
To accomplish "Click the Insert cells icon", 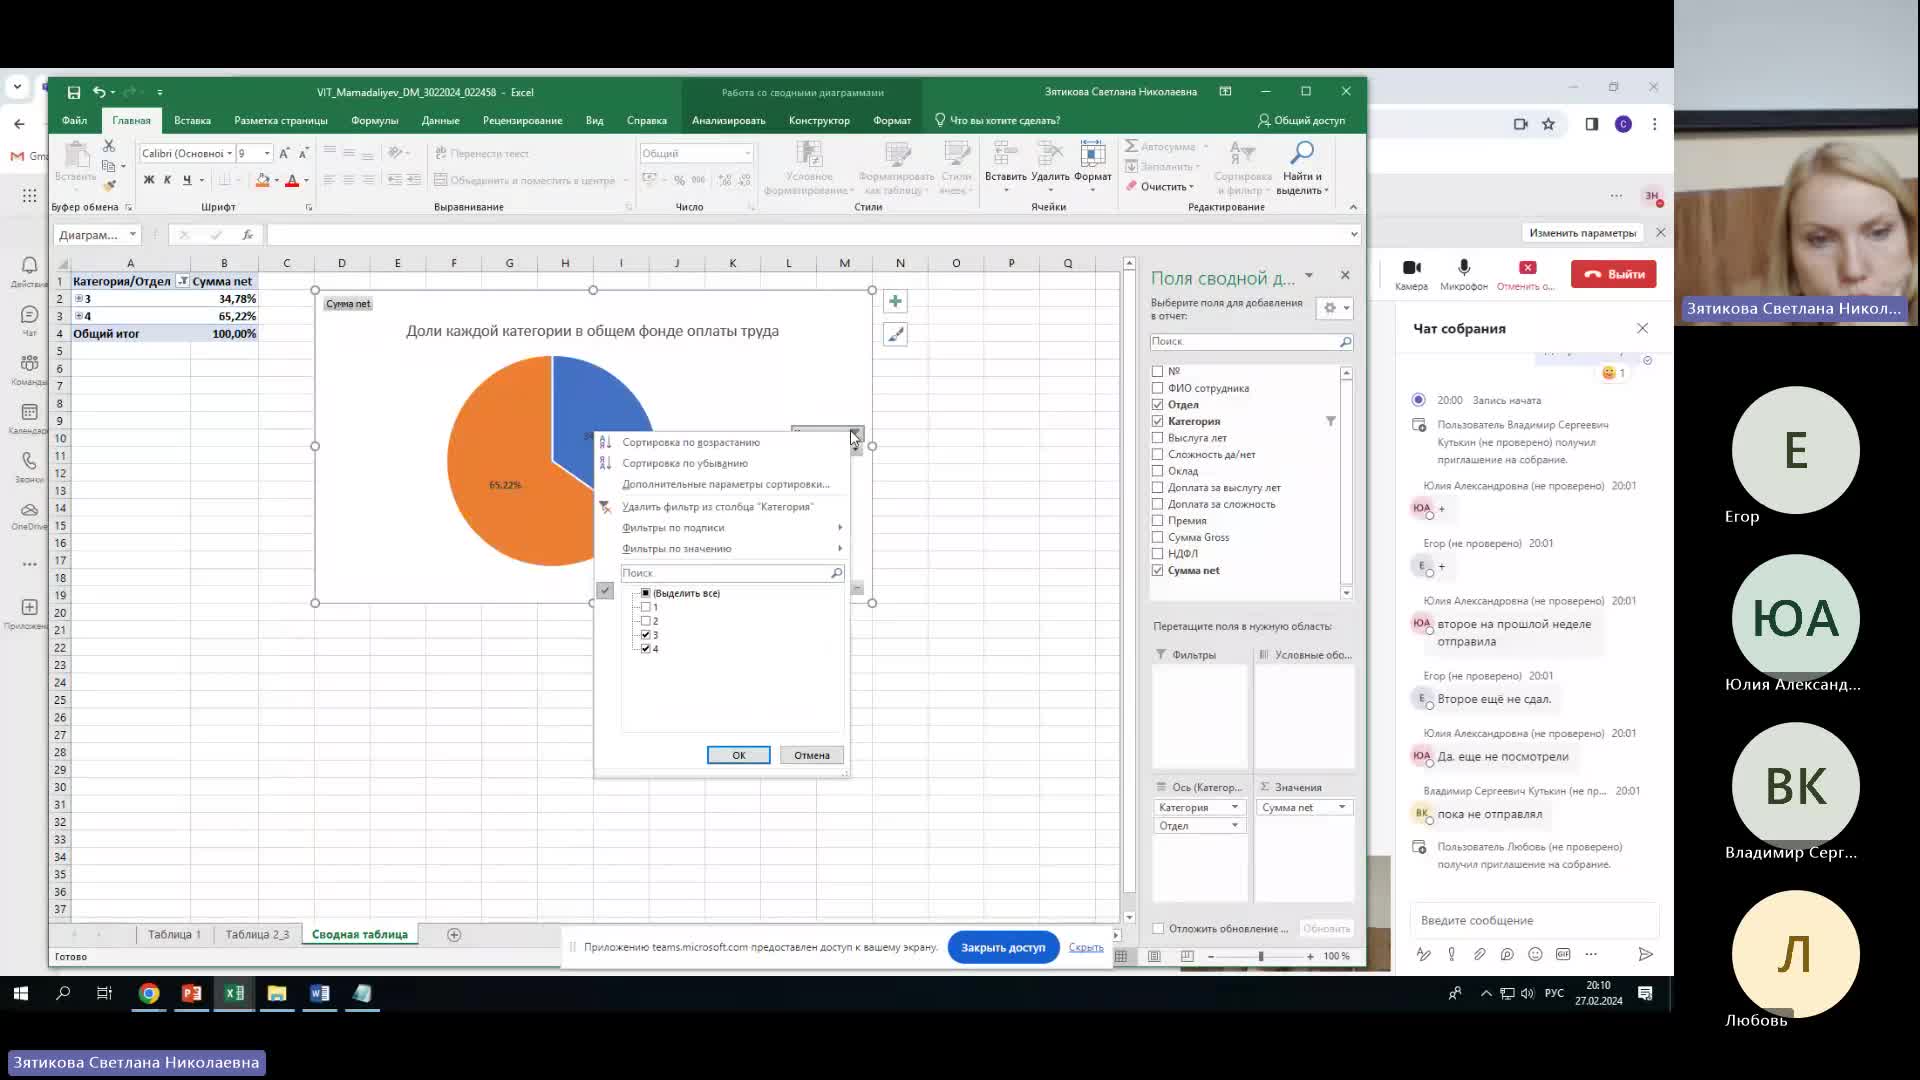I will (1005, 154).
